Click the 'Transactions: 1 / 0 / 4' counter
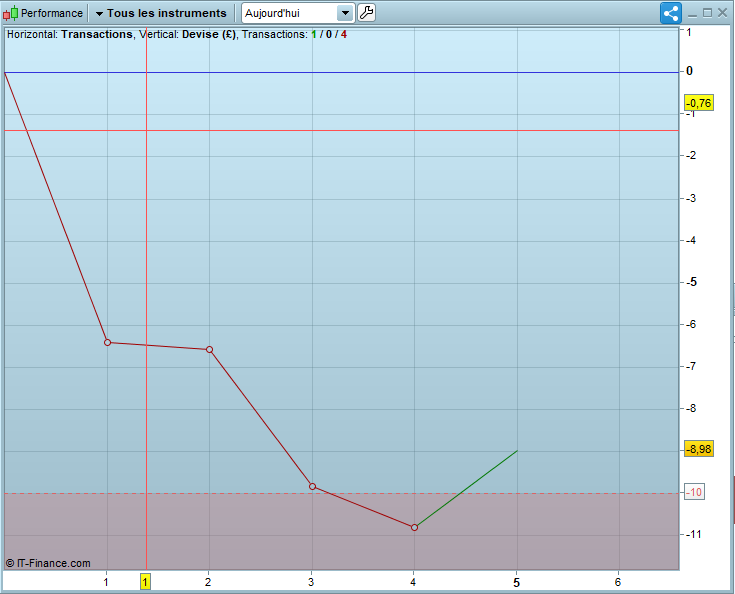 pos(294,34)
